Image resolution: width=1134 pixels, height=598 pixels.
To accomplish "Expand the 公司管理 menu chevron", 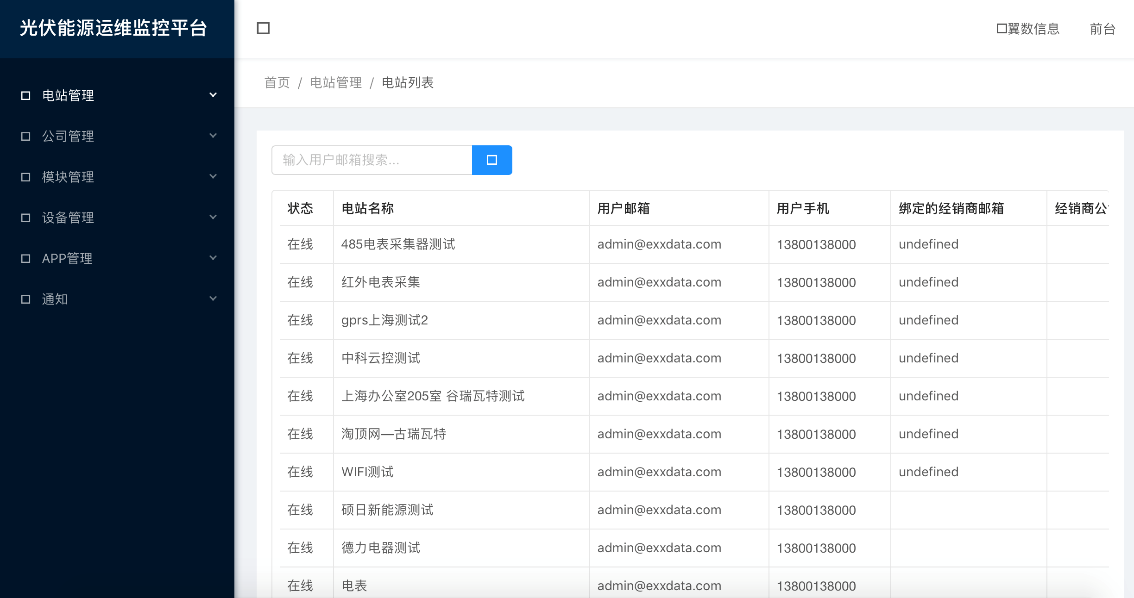I will 212,136.
